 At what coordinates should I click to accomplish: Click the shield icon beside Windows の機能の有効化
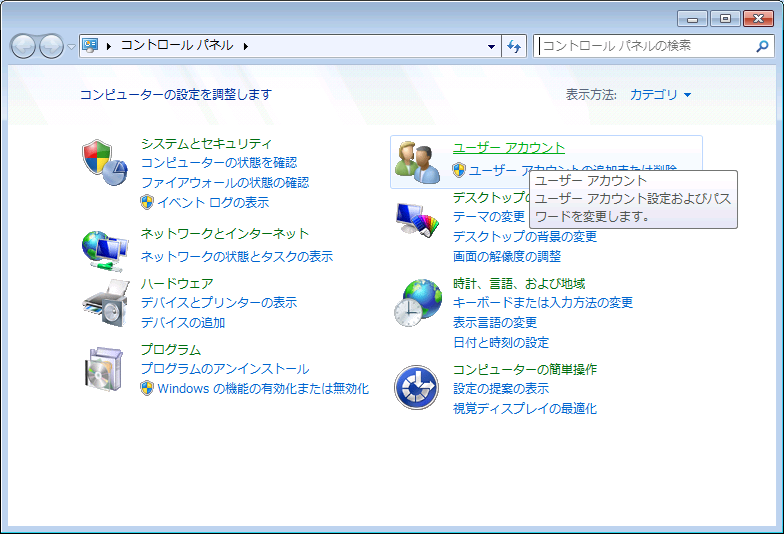coord(147,388)
